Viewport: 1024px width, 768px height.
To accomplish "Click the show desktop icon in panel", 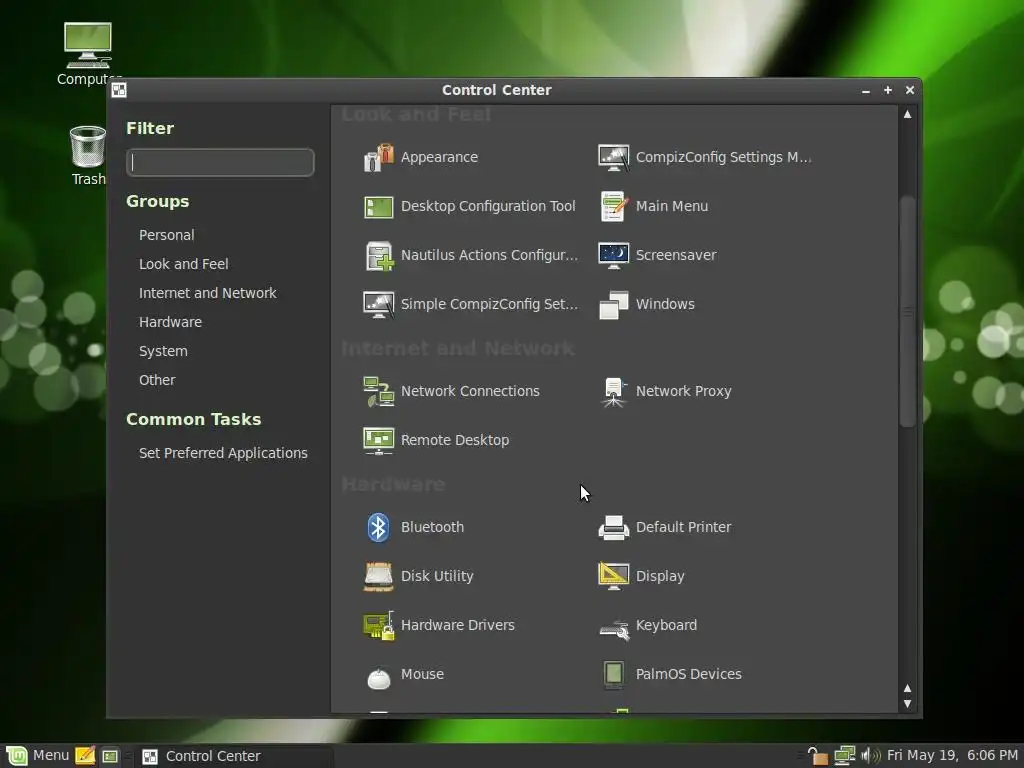I will coord(110,756).
